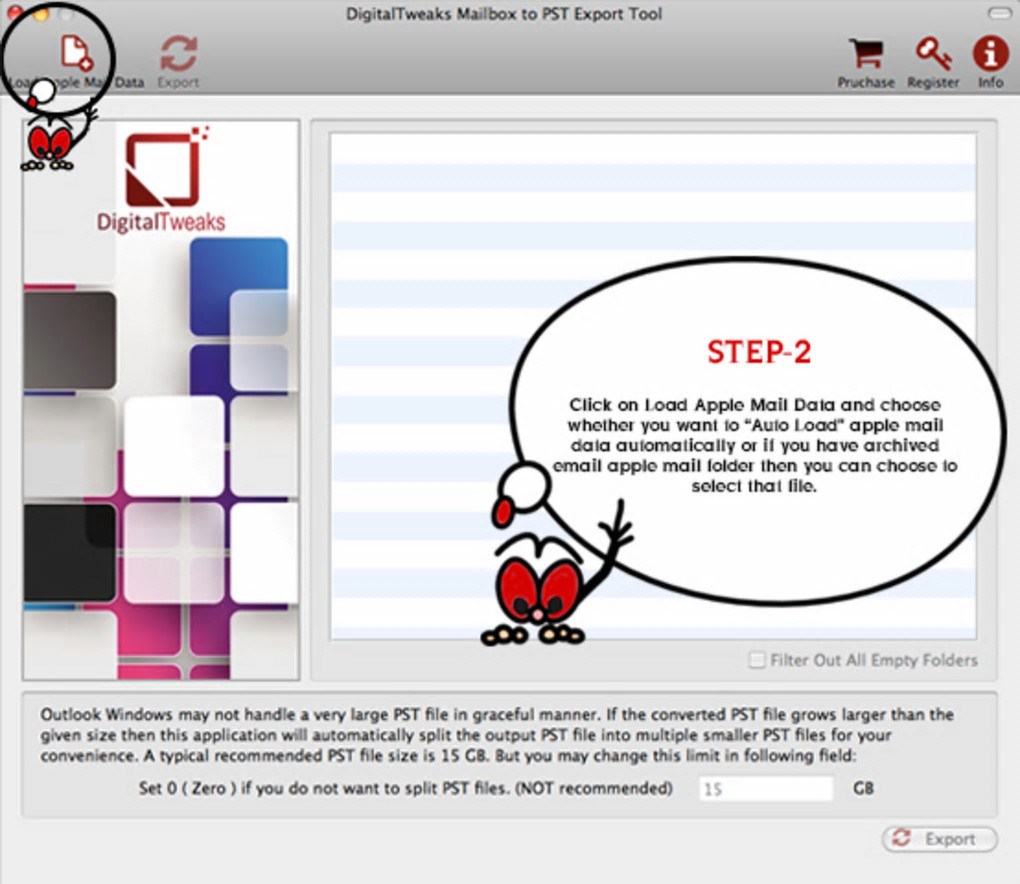Click the Register key icon

pyautogui.click(x=933, y=53)
